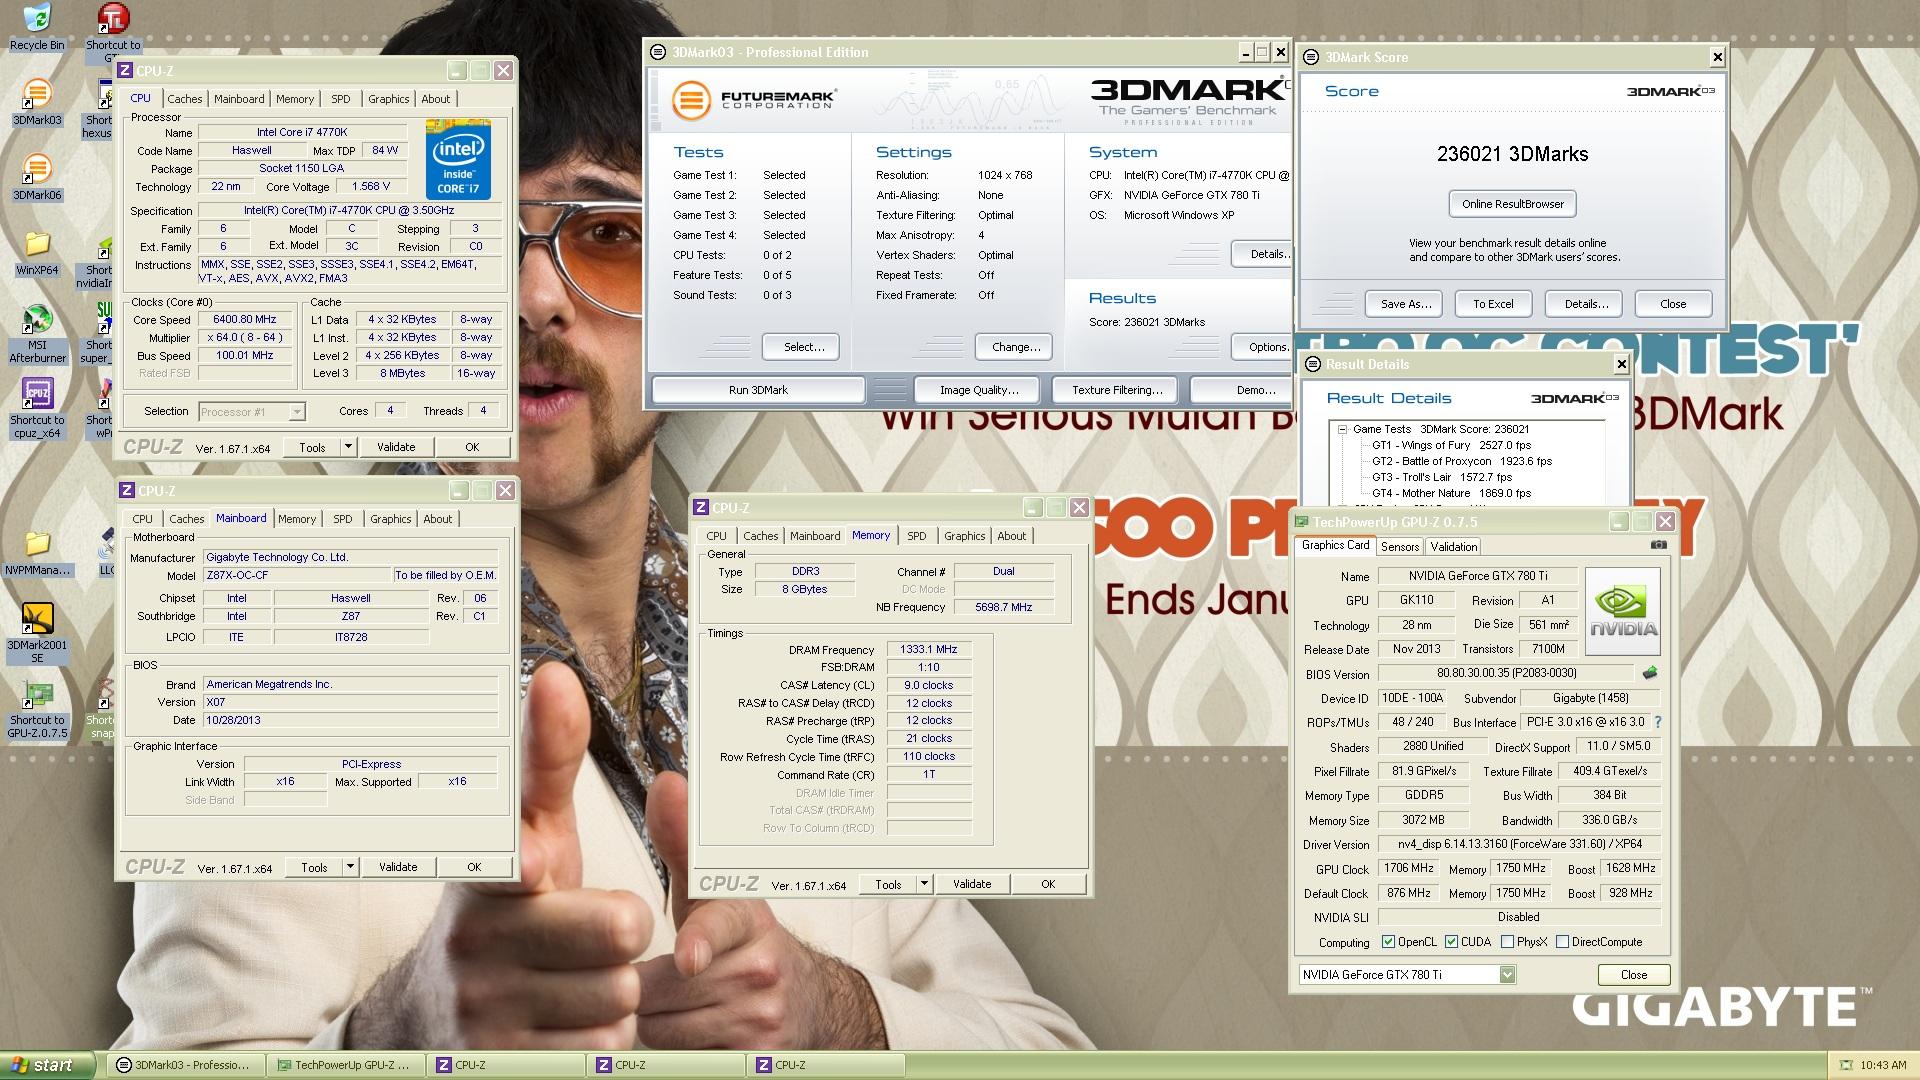The image size is (1920, 1080).
Task: Open the GPU selection dropdown in GPU-Z
Action: point(1507,975)
